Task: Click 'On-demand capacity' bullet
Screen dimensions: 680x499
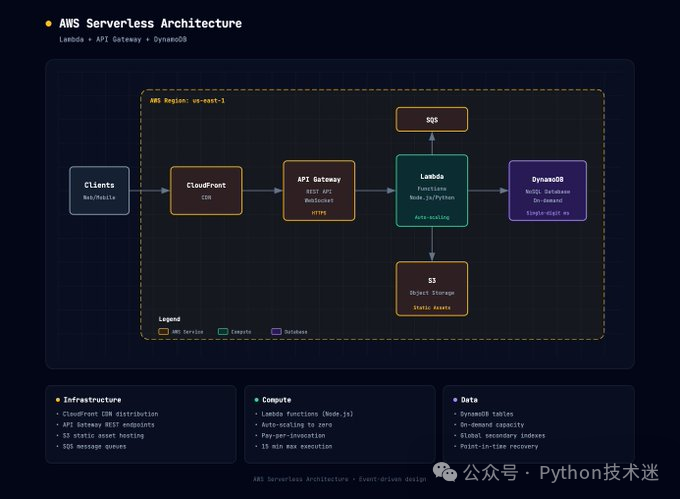Action: pyautogui.click(x=492, y=425)
